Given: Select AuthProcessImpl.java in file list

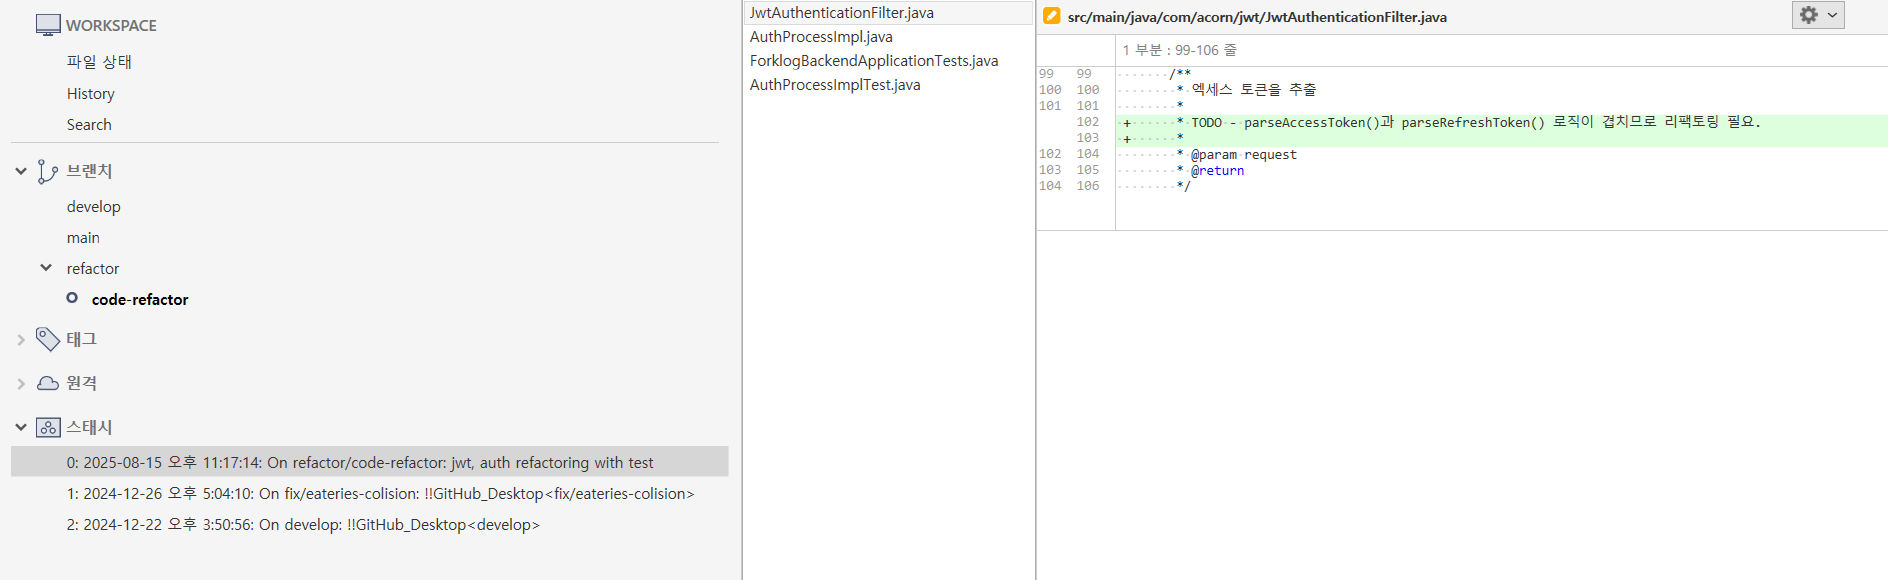Looking at the screenshot, I should pos(821,37).
